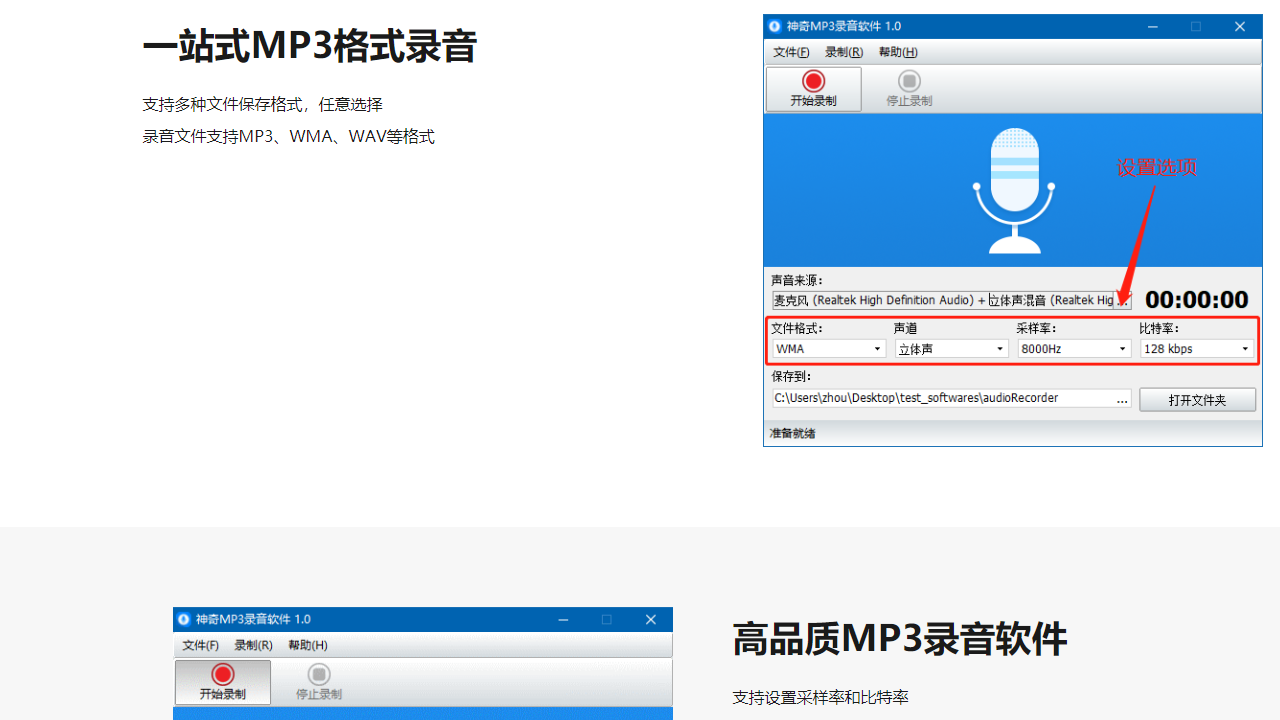The width and height of the screenshot is (1280, 720).
Task: Click the app logo in the title bar
Action: click(774, 26)
